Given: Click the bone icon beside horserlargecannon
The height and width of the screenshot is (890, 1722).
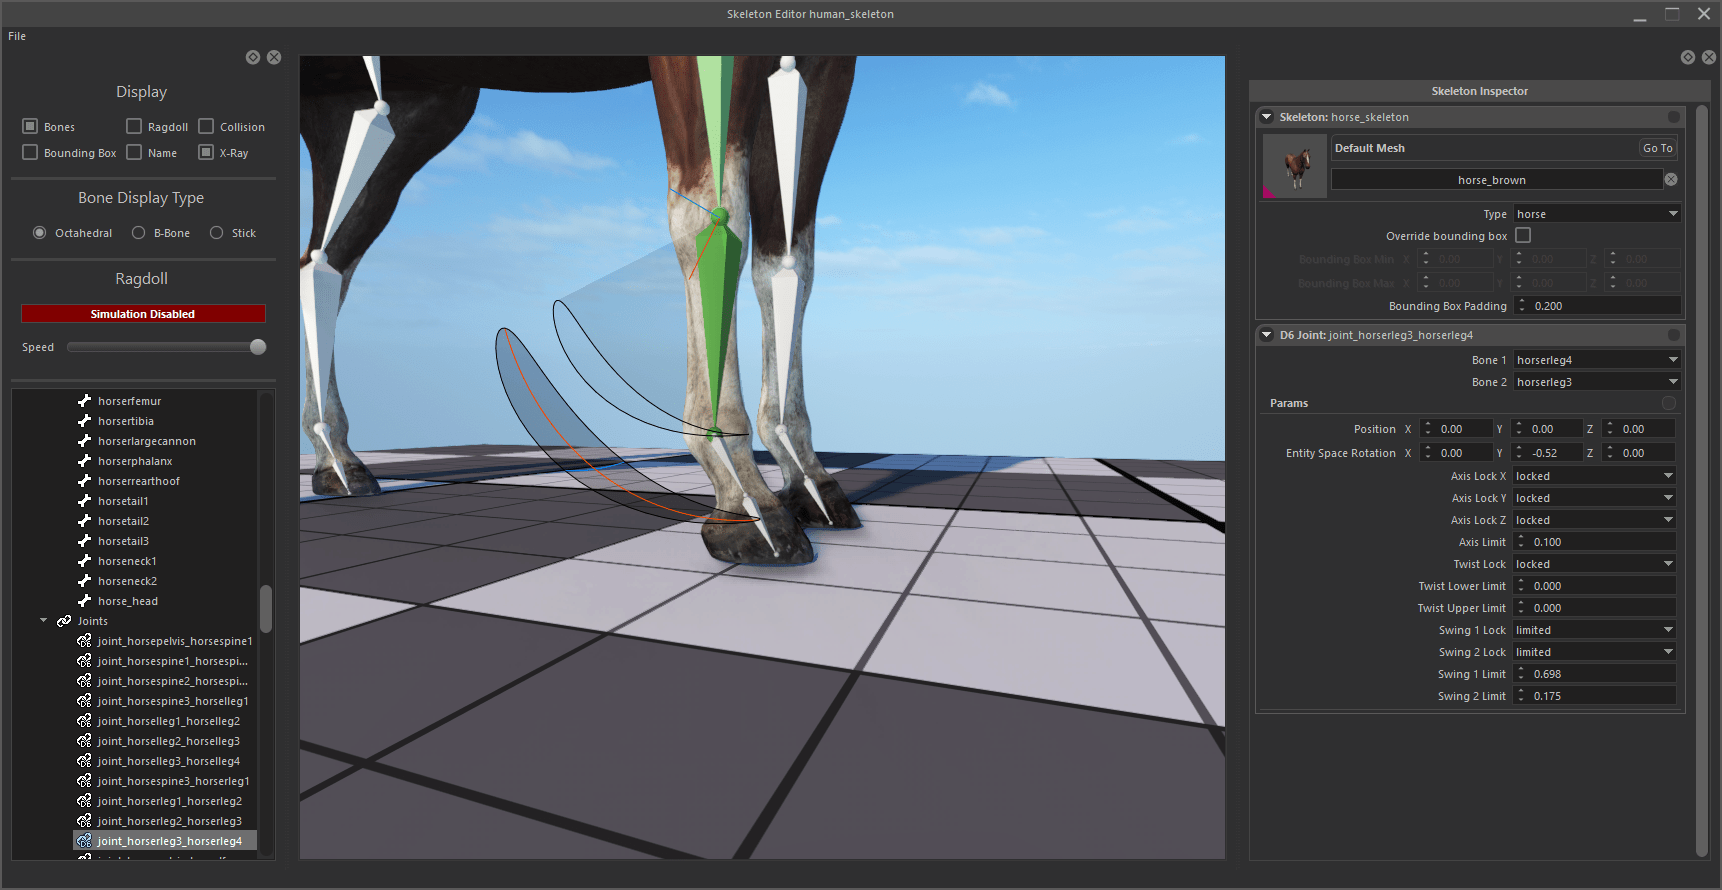Looking at the screenshot, I should click(85, 441).
